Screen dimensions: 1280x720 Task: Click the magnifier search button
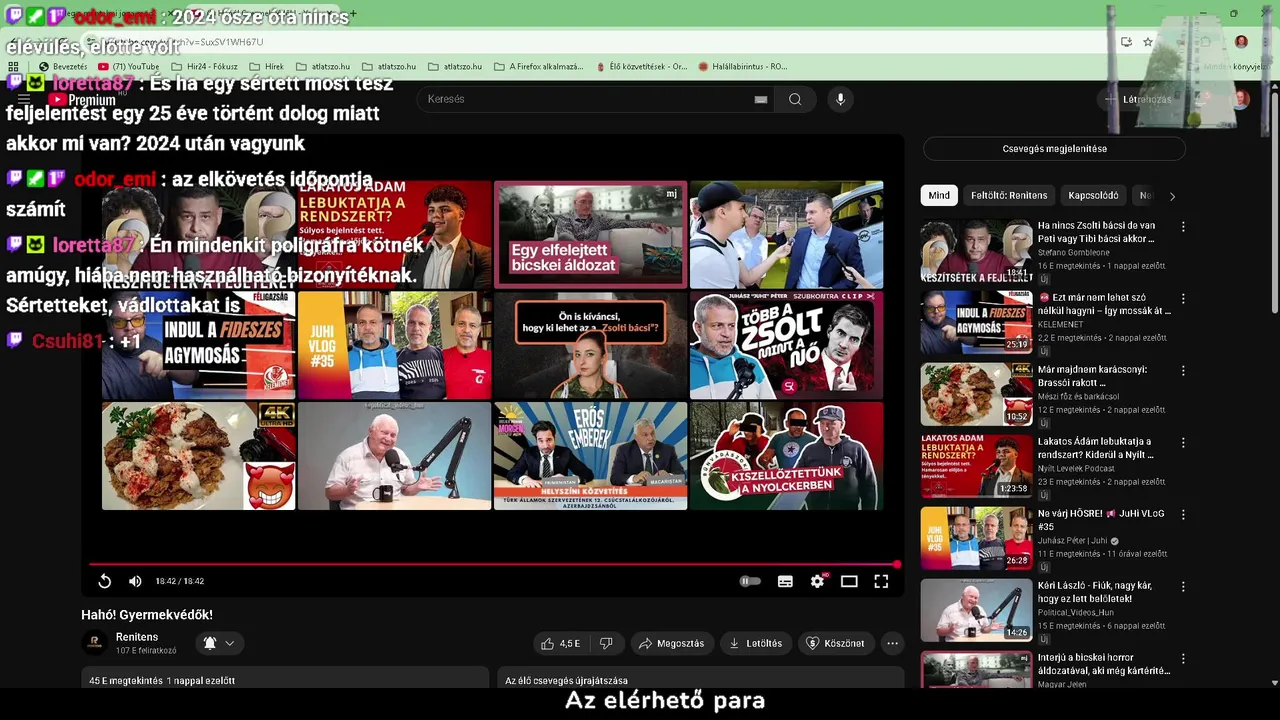(x=795, y=99)
